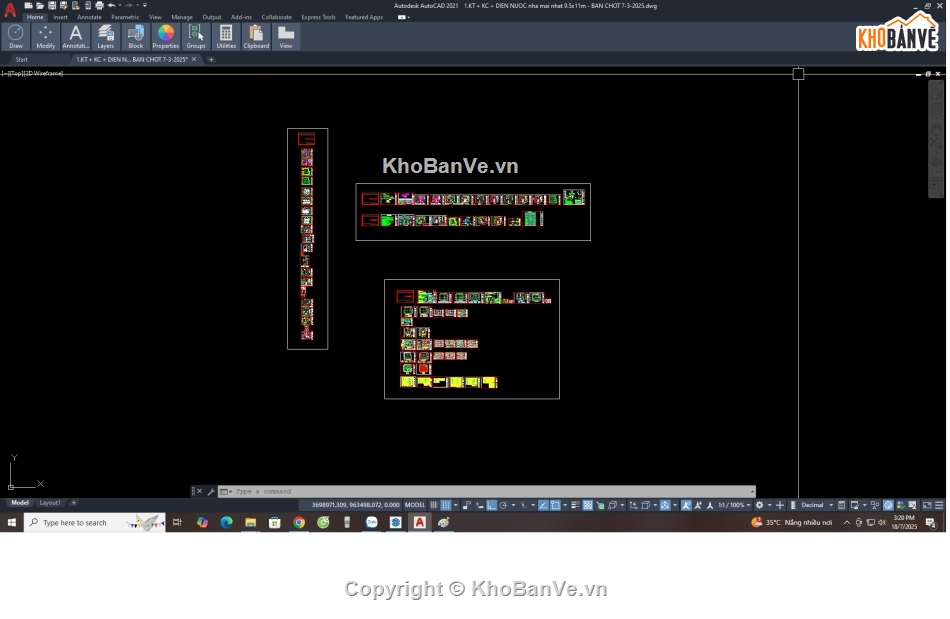The height and width of the screenshot is (619, 950).
Task: Open recent commands dropdown in command line
Action: (225, 492)
